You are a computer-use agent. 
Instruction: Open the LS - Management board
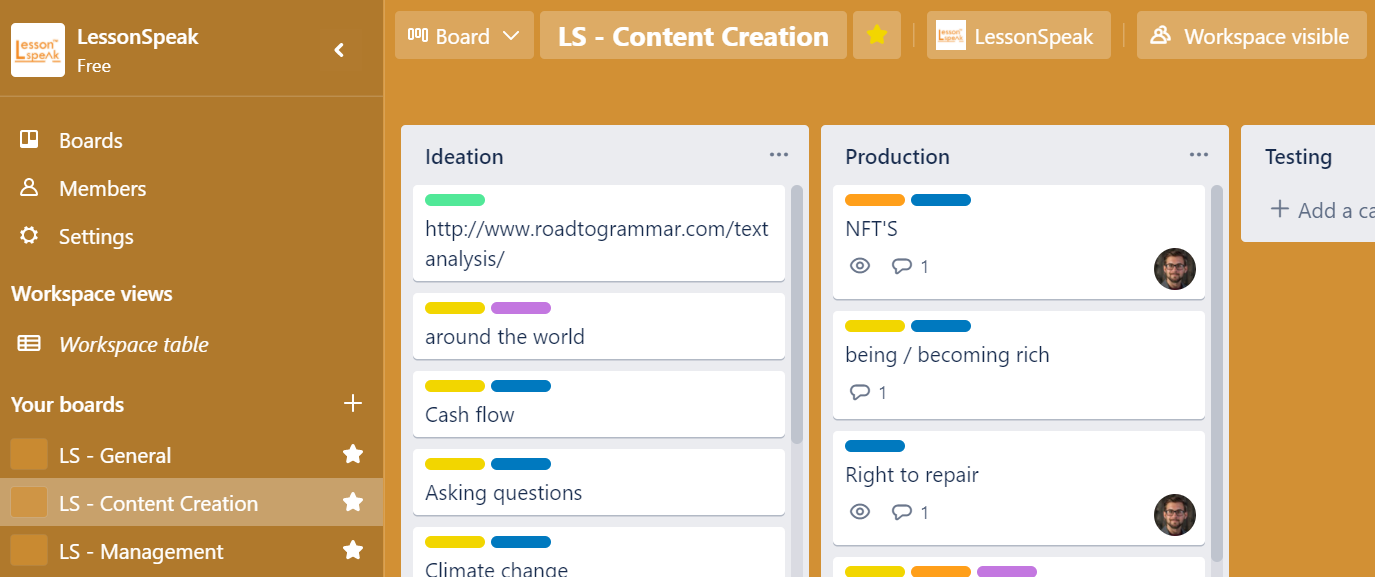tap(141, 551)
